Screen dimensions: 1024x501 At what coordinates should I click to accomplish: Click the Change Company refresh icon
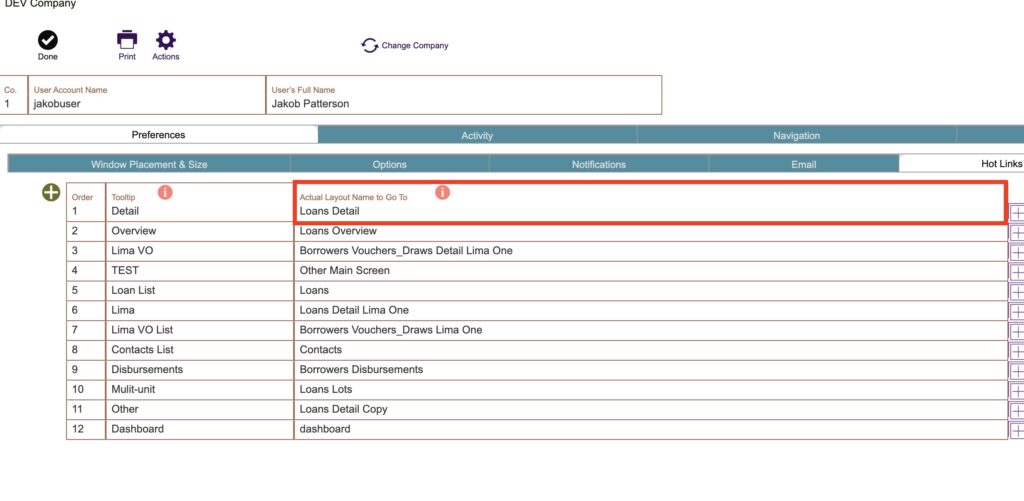coord(370,46)
